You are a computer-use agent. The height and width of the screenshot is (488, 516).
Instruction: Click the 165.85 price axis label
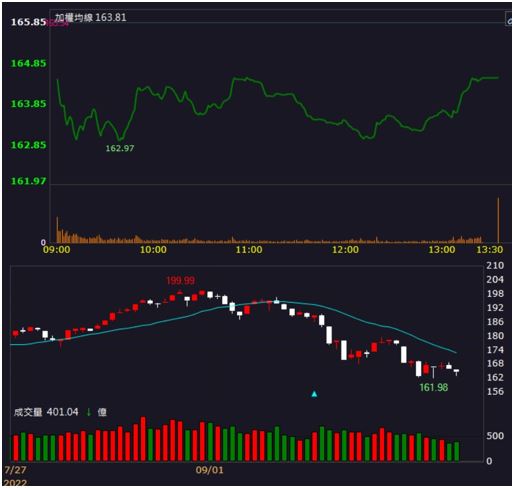(x=28, y=22)
